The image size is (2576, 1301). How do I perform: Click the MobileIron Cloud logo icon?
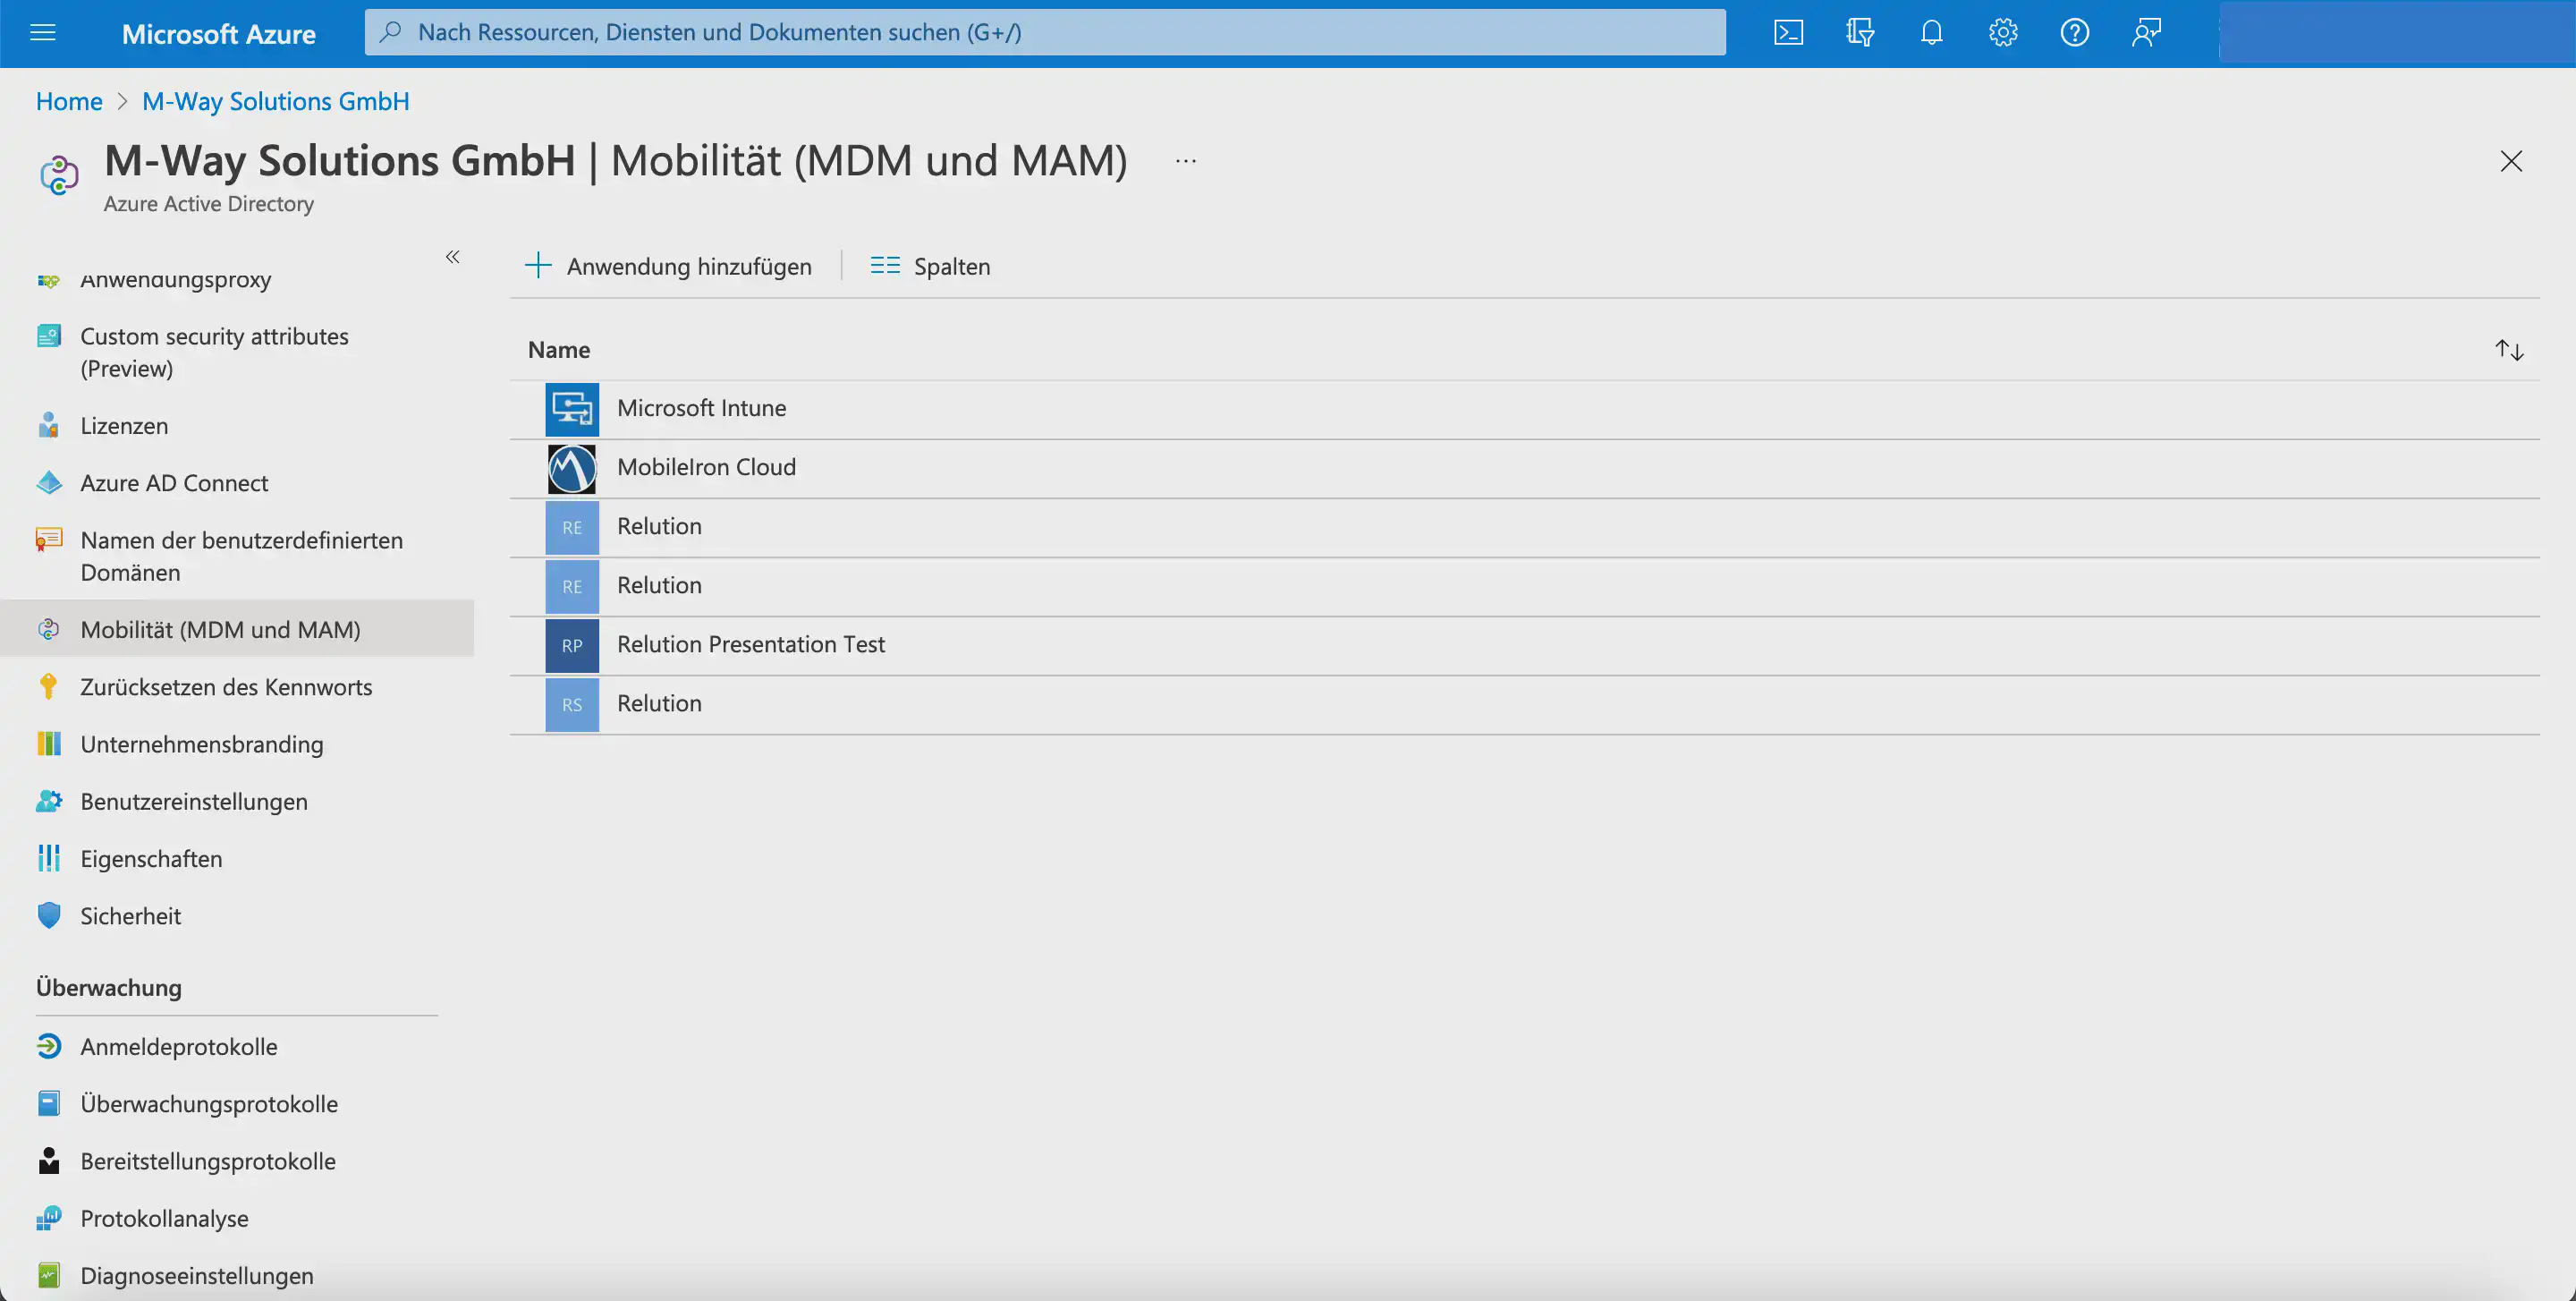(x=572, y=468)
